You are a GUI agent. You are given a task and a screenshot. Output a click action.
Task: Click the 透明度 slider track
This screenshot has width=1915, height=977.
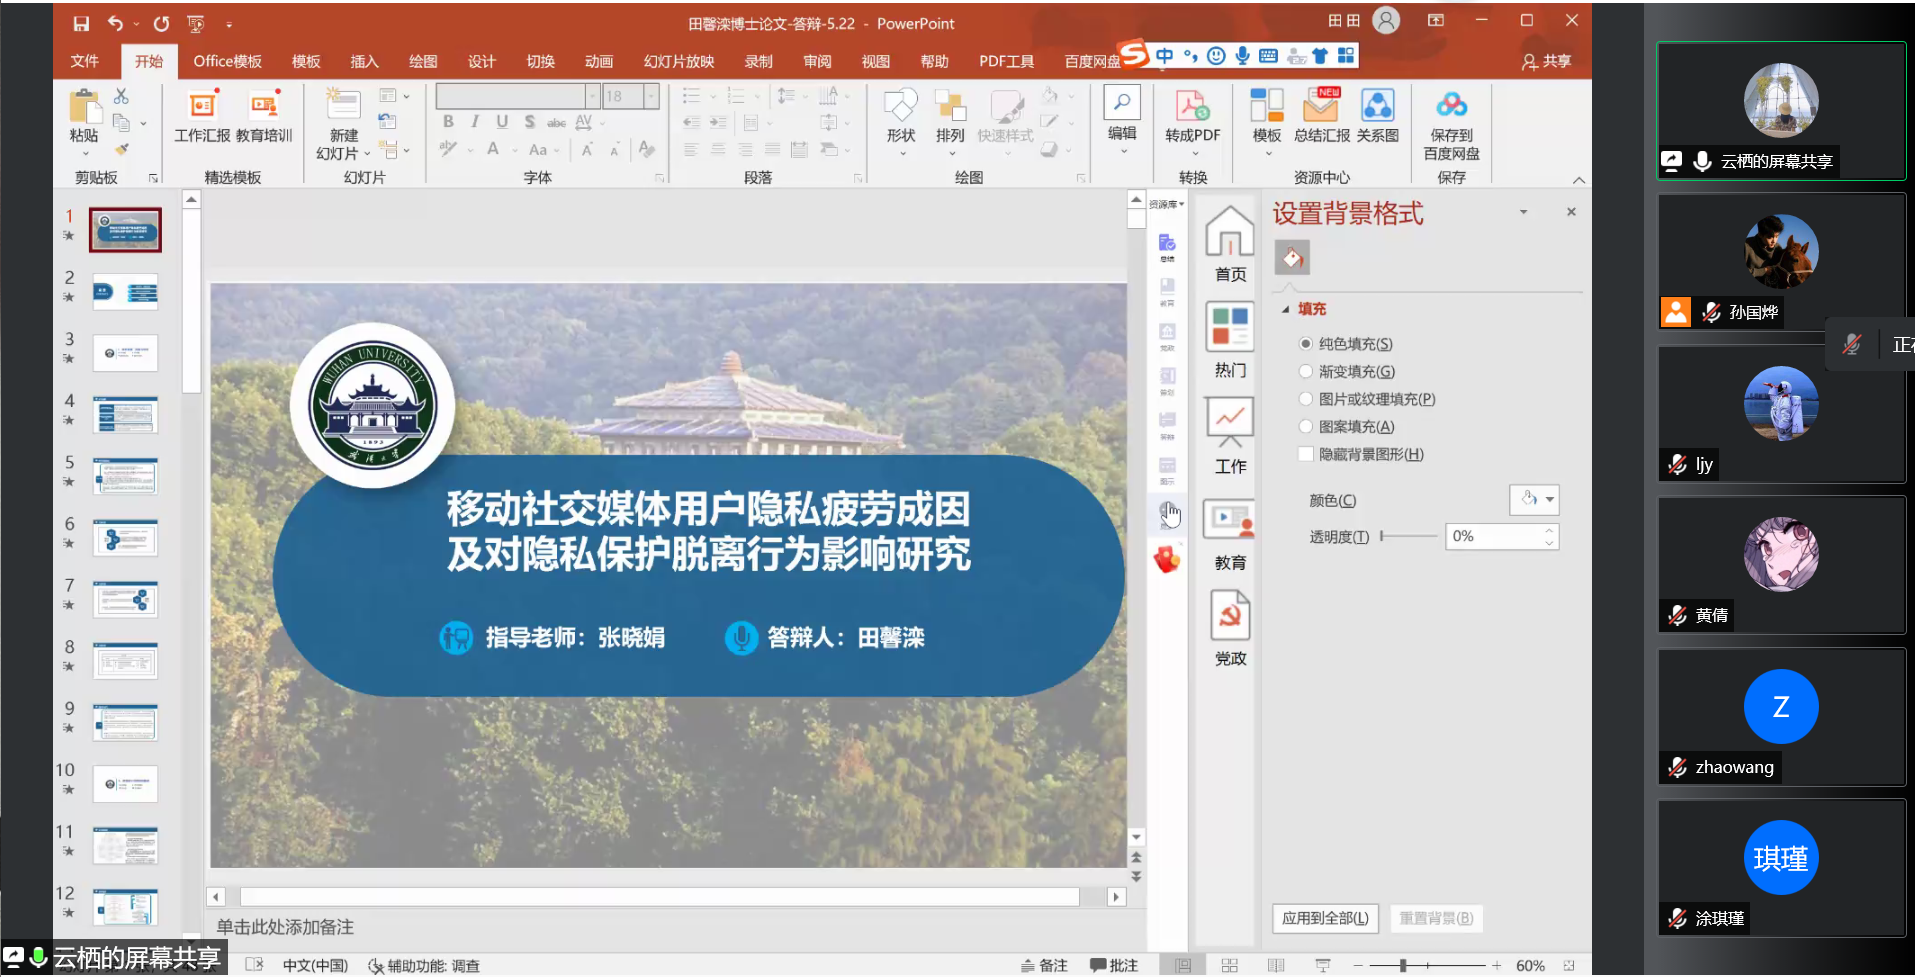click(x=1408, y=536)
